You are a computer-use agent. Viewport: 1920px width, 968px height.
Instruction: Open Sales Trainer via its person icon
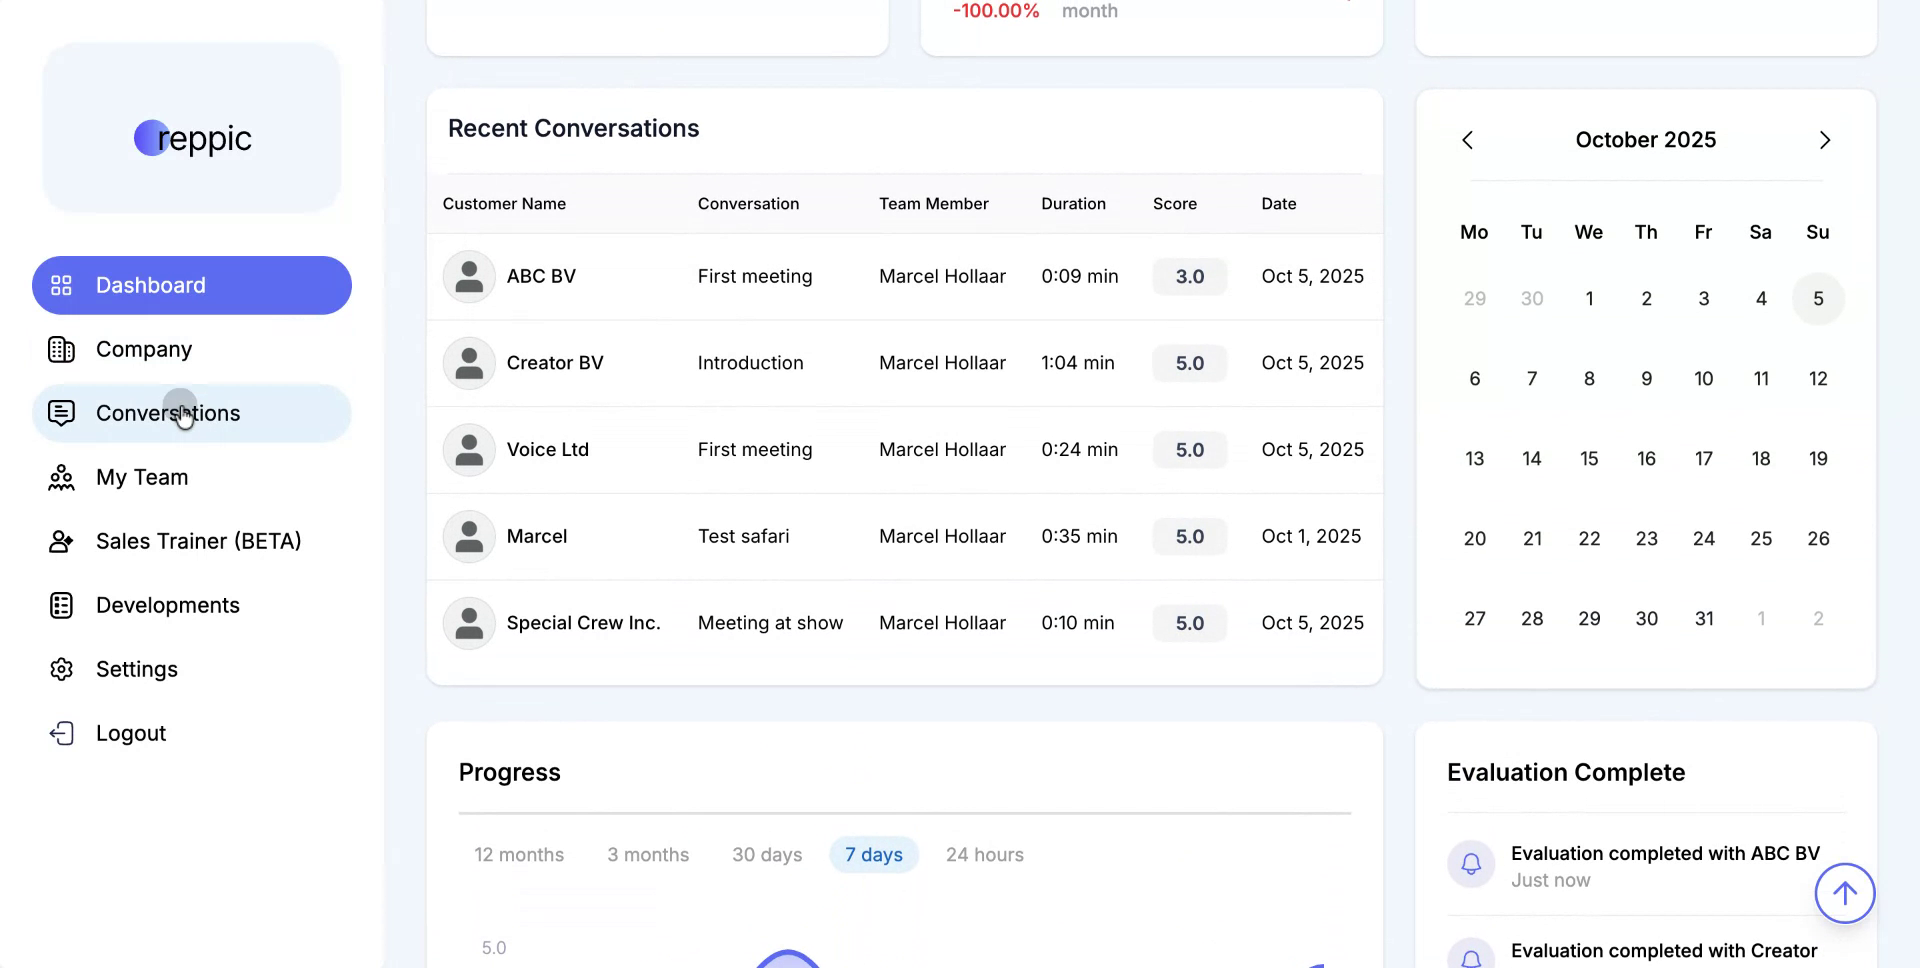[61, 541]
